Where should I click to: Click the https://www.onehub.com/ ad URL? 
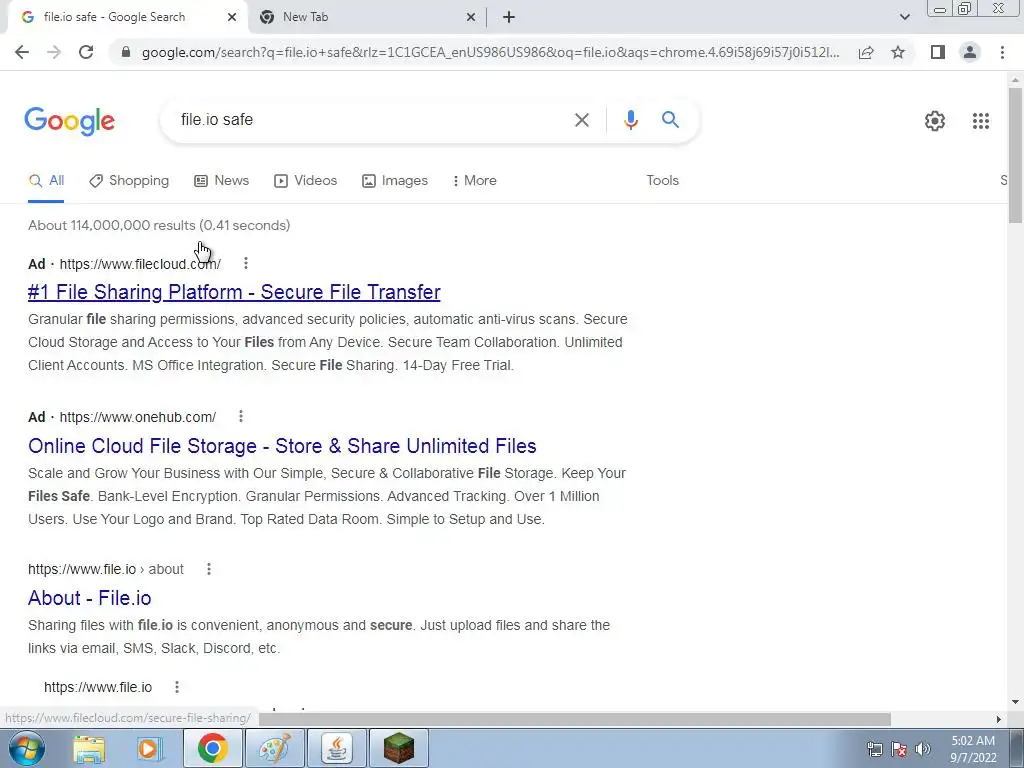(x=137, y=417)
